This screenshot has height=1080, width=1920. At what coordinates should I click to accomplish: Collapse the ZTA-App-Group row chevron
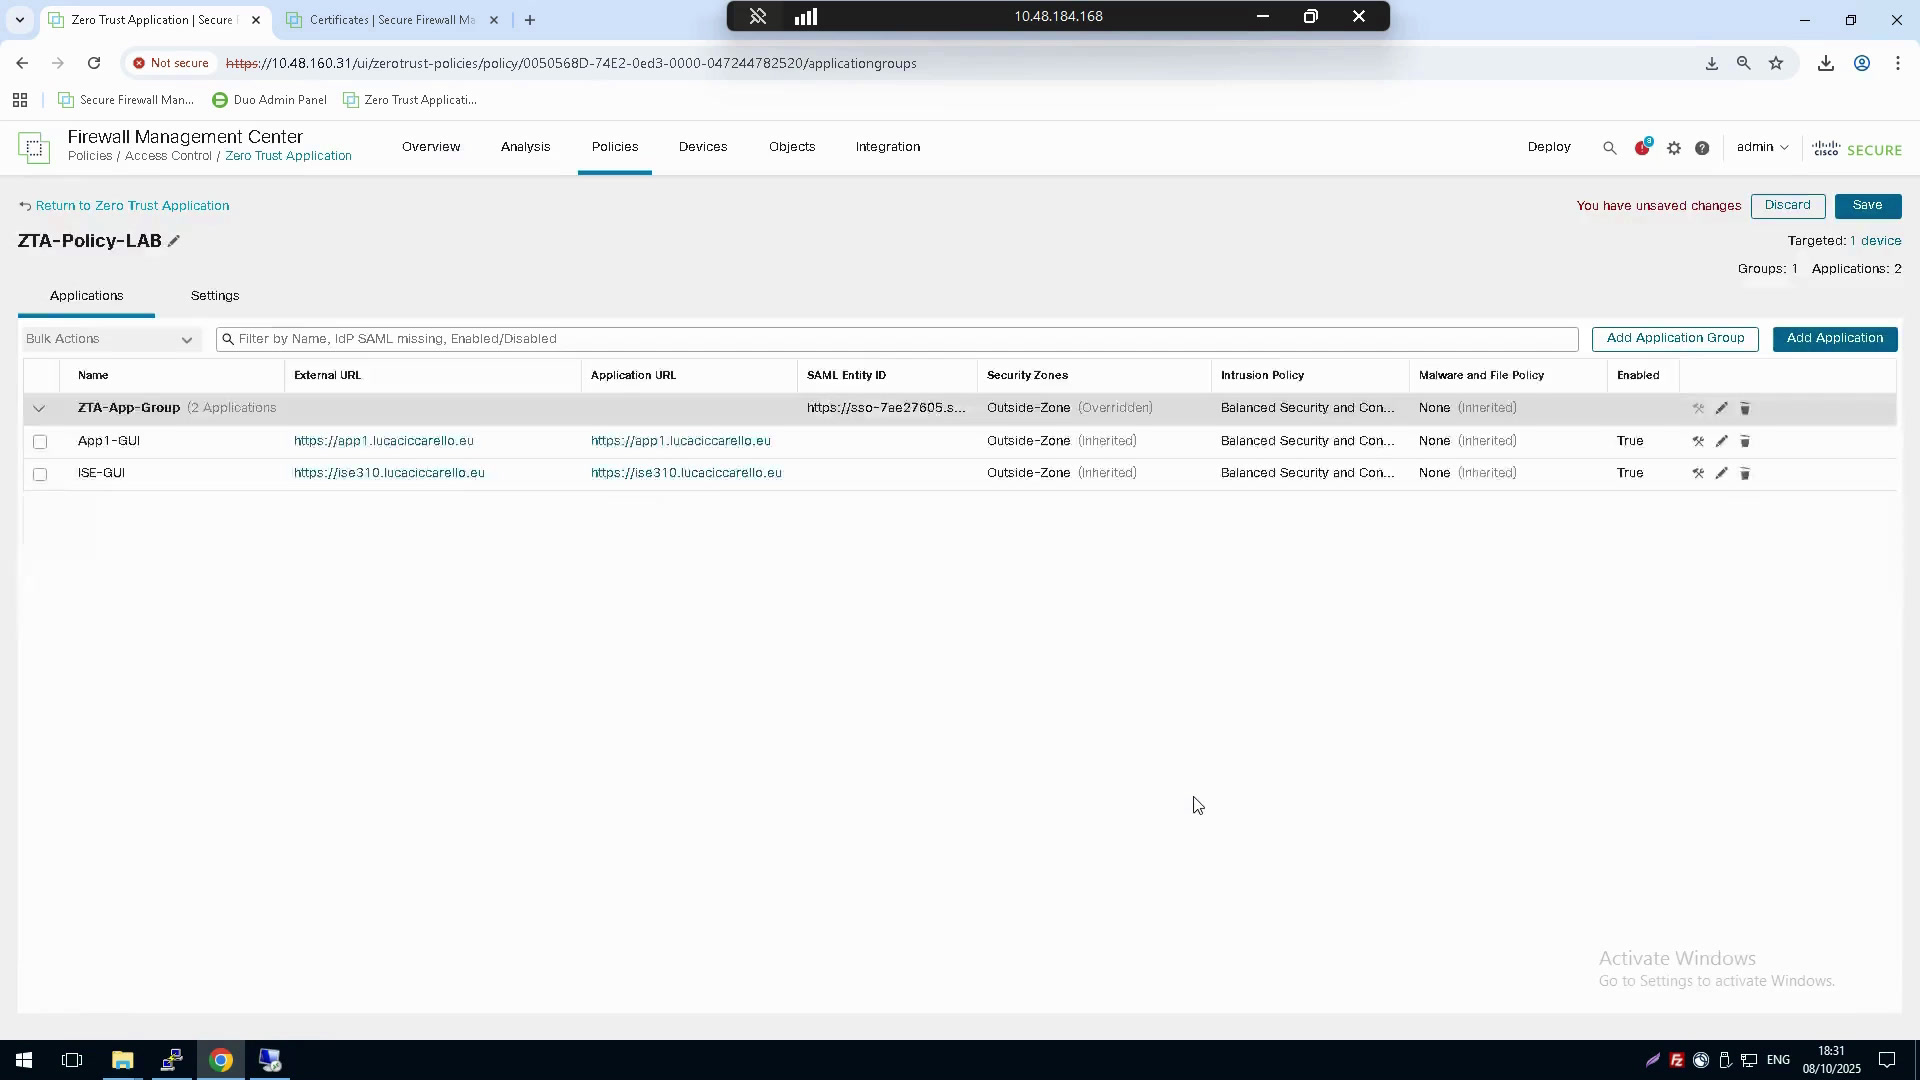click(x=39, y=408)
